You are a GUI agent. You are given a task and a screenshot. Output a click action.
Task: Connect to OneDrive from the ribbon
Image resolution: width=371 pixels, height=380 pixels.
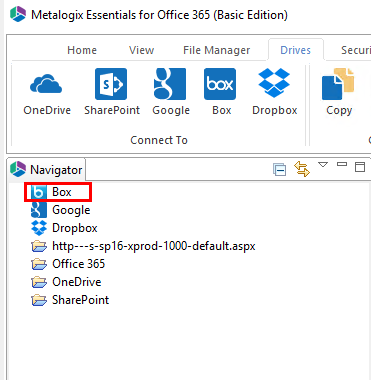[47, 92]
